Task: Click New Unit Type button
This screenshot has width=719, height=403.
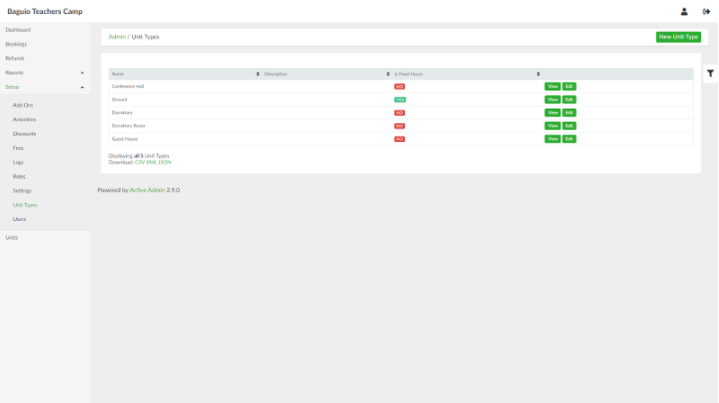Action: point(678,37)
